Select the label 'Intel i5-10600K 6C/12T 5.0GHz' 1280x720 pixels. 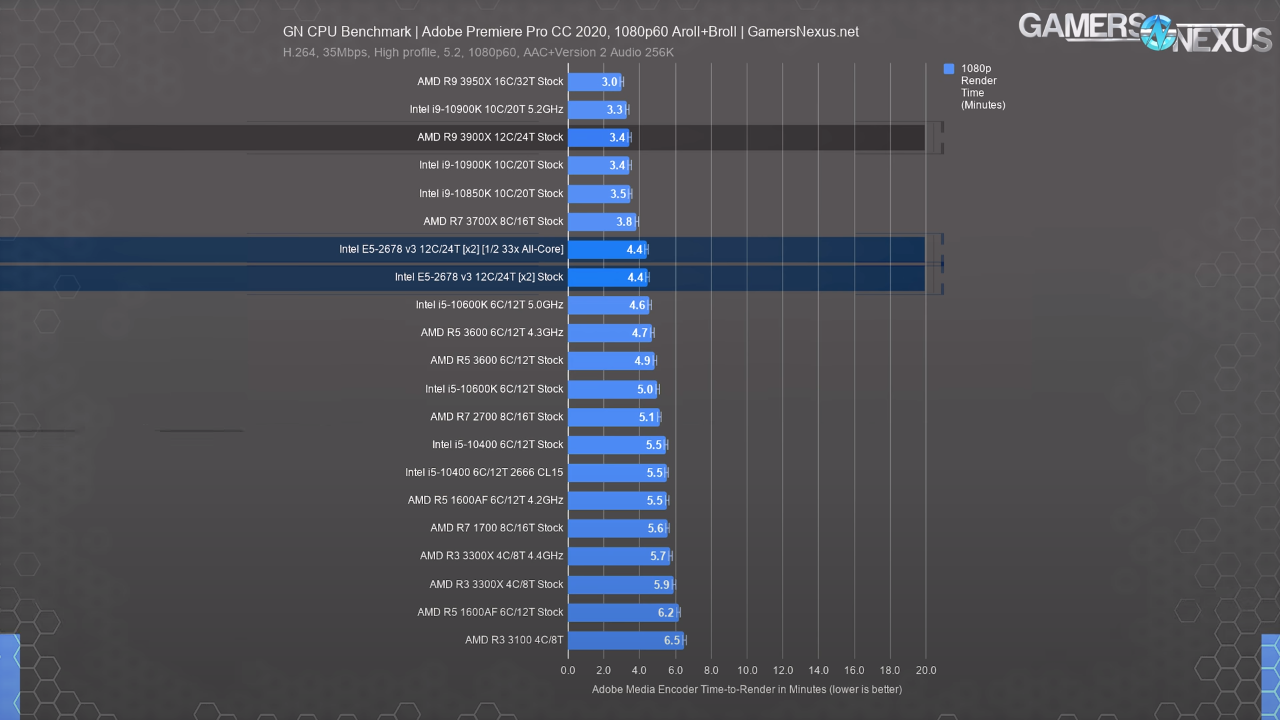(x=490, y=305)
